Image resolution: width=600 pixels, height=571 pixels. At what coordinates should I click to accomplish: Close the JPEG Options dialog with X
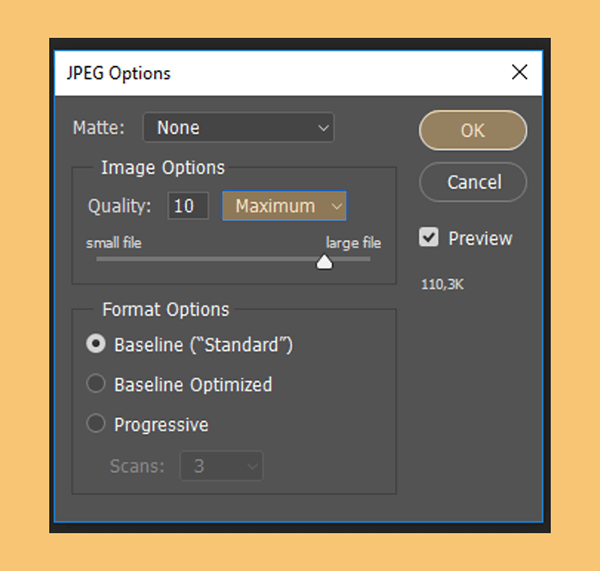pos(519,72)
